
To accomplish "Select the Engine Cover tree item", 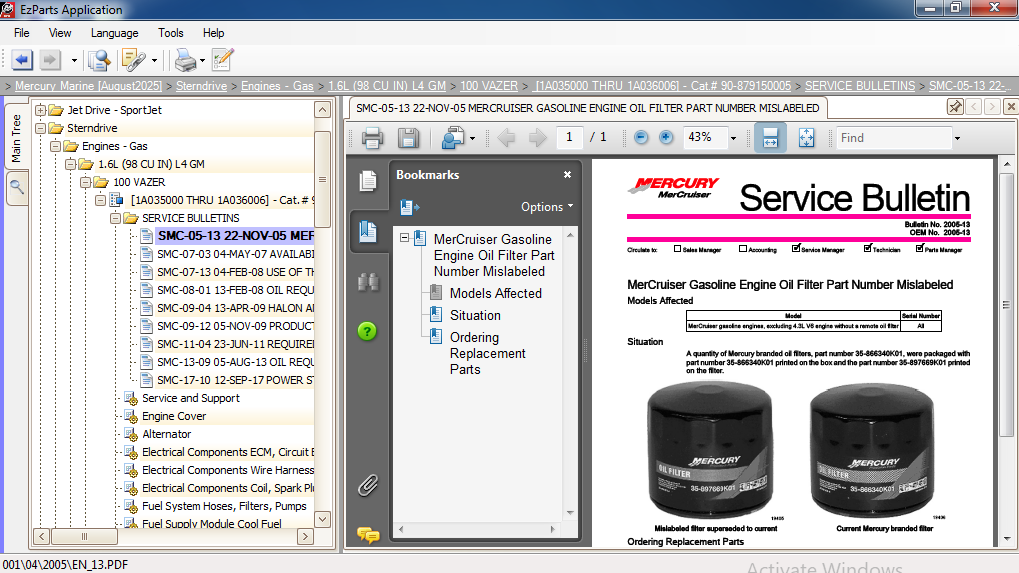I will 174,416.
